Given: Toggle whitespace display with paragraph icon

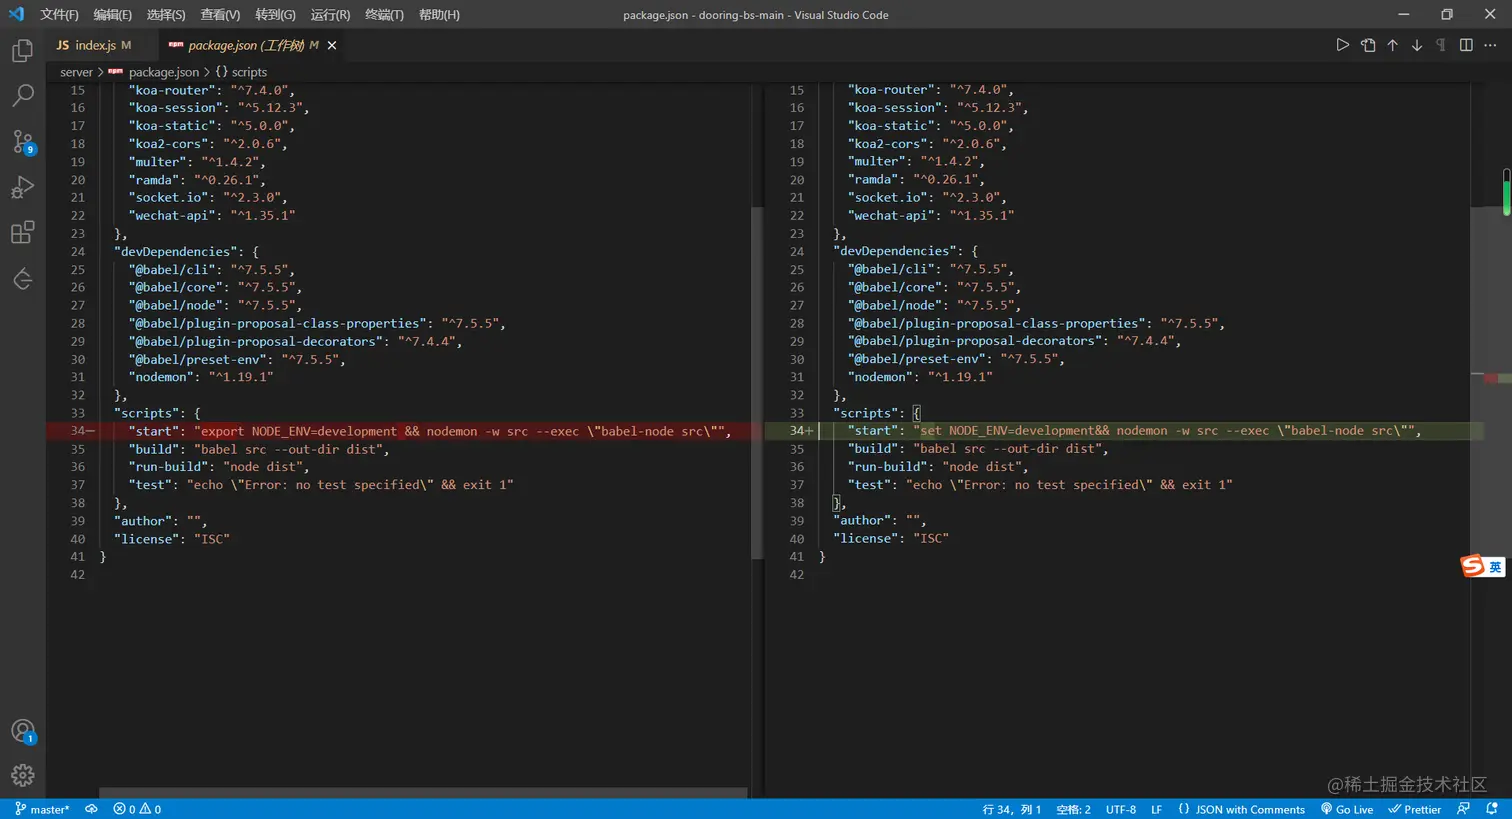Looking at the screenshot, I should tap(1441, 45).
